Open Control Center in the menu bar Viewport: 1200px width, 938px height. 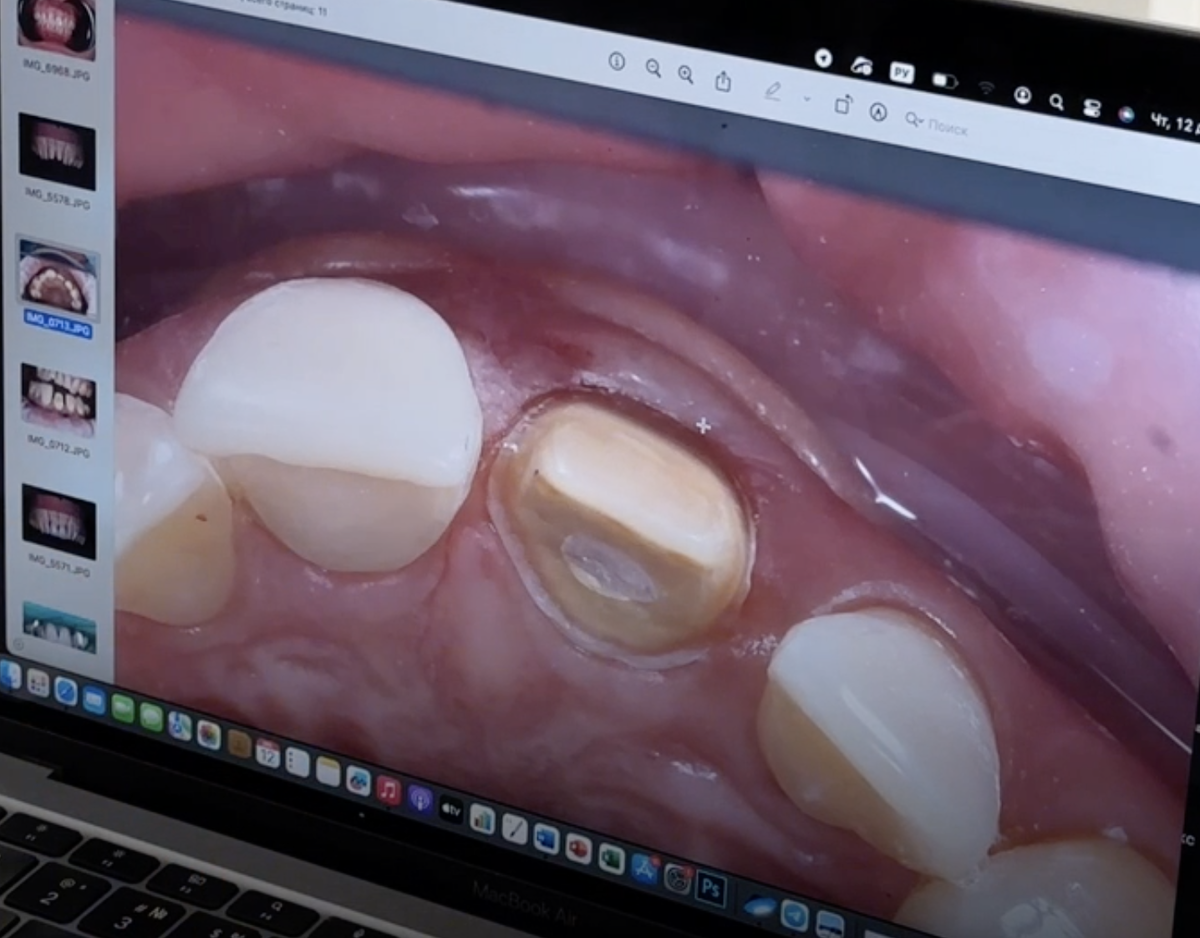tap(1092, 108)
